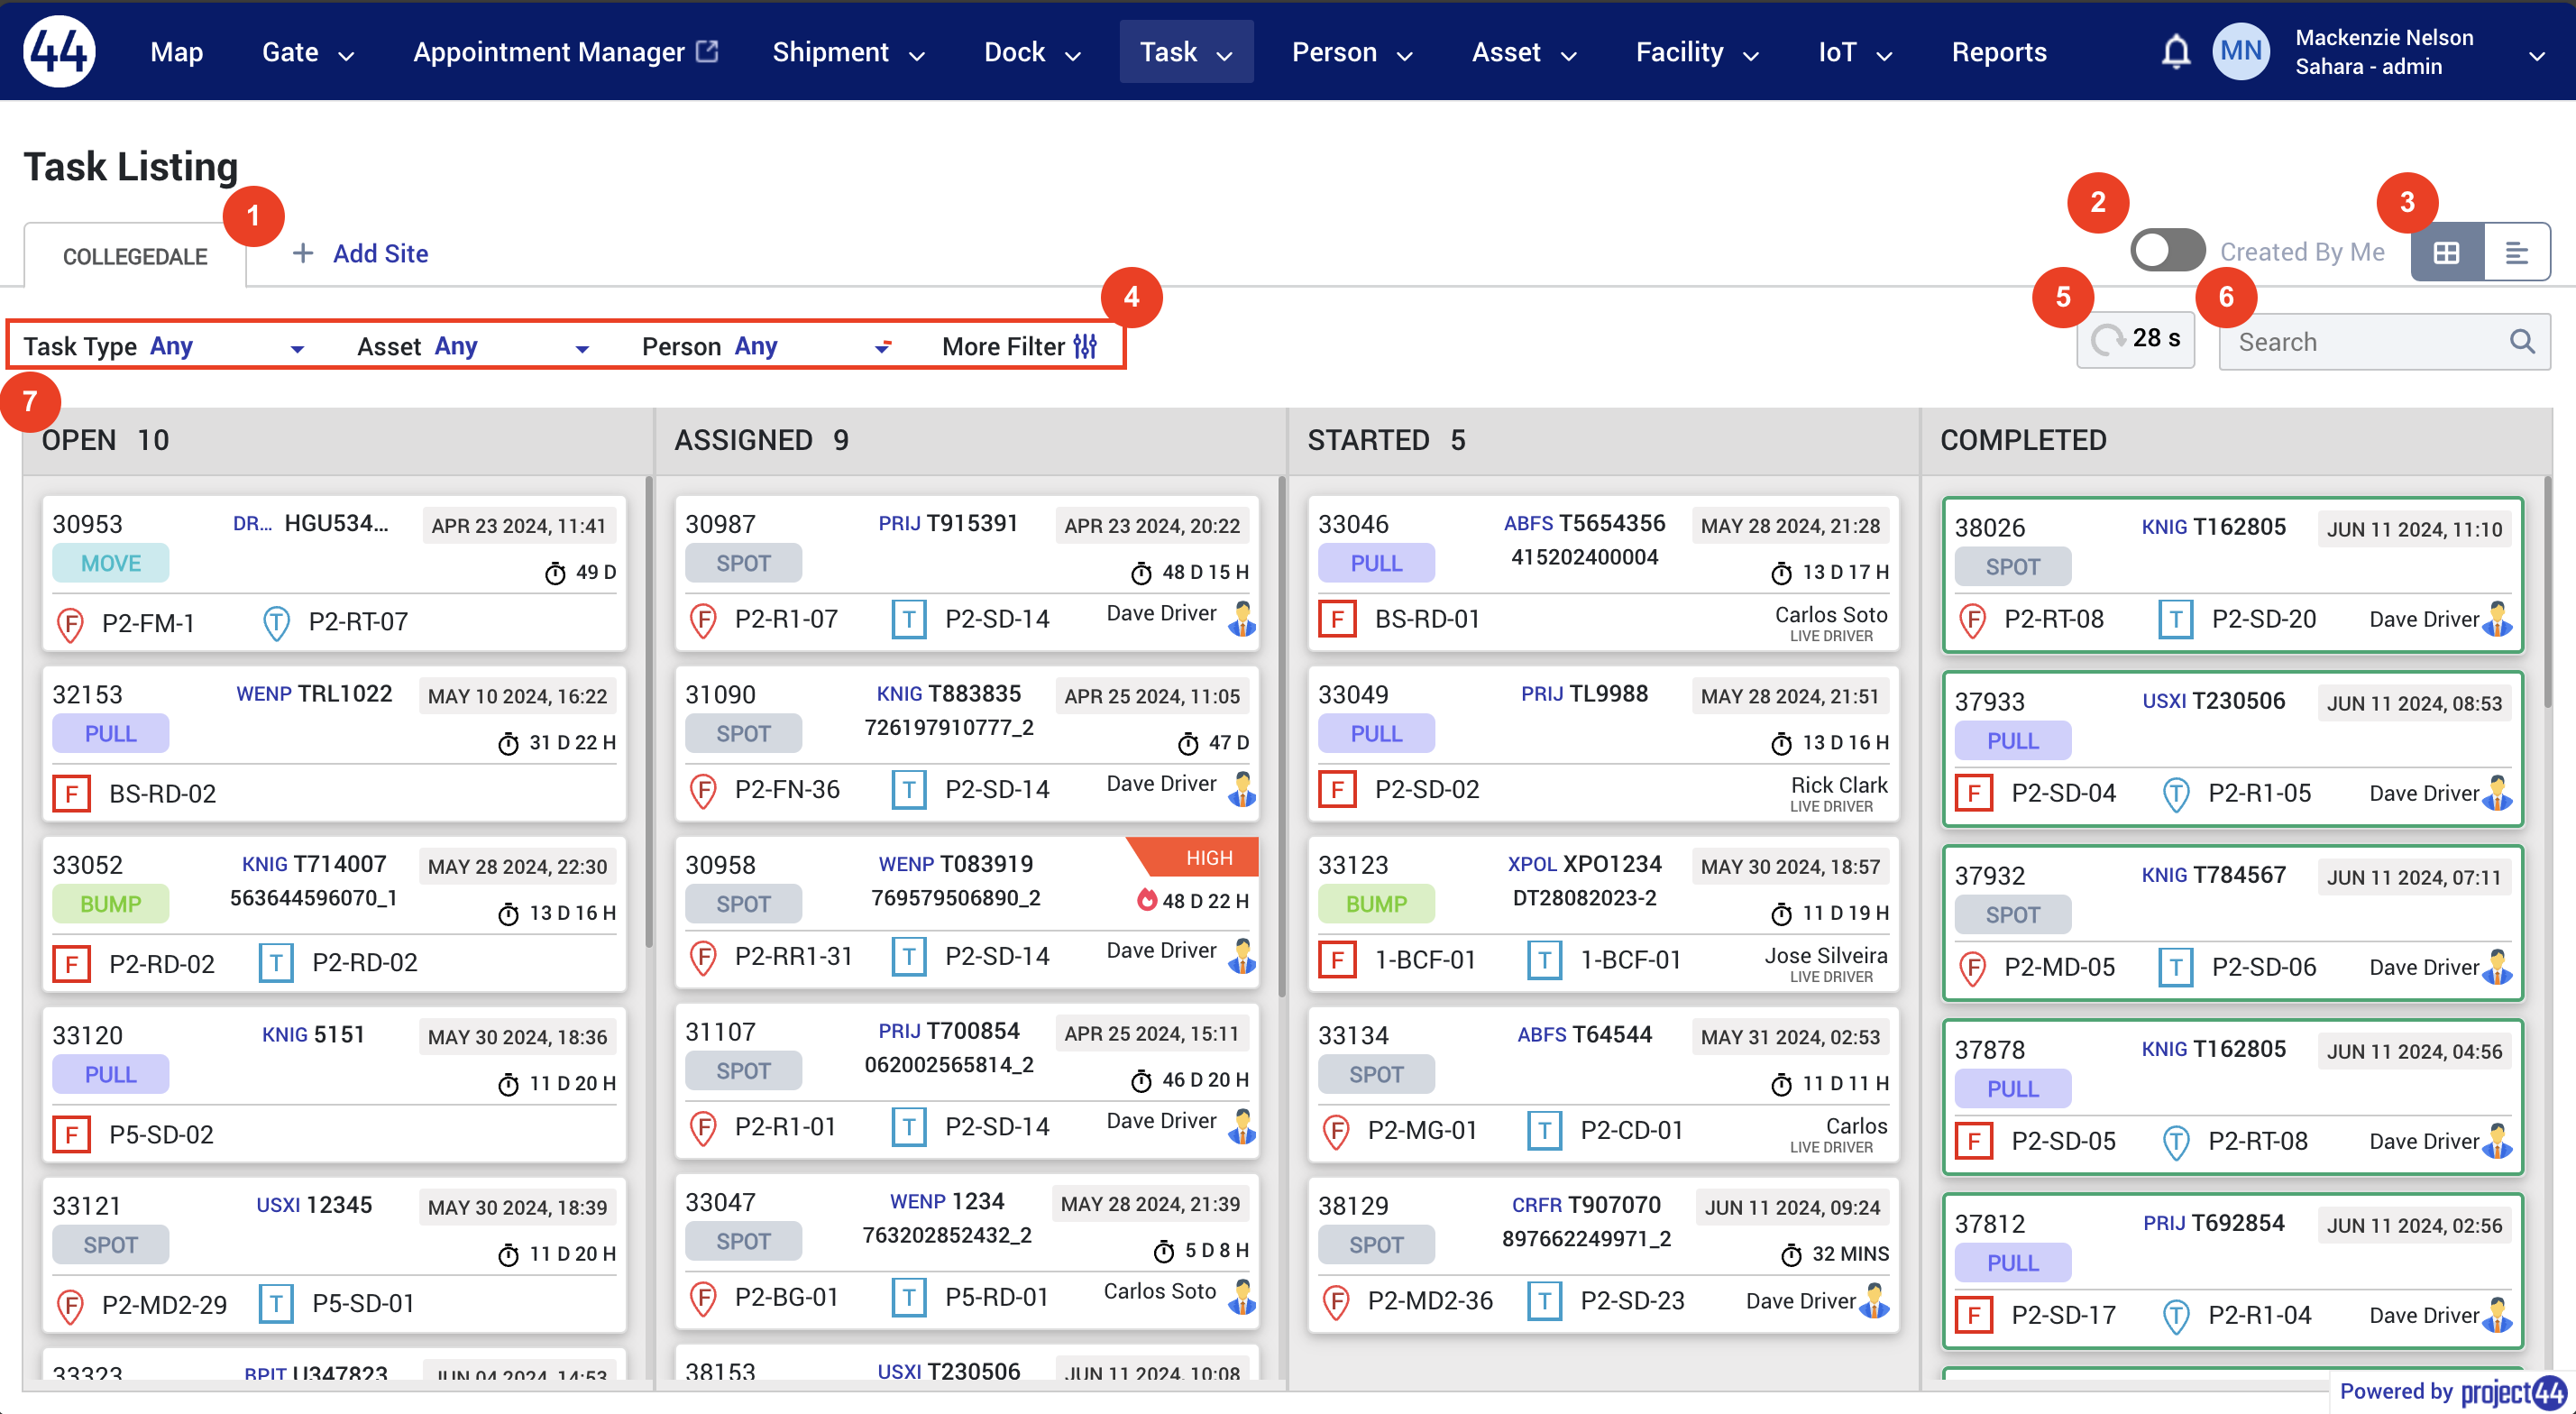Click the COMPLETED column scrollbar

coord(2548,592)
